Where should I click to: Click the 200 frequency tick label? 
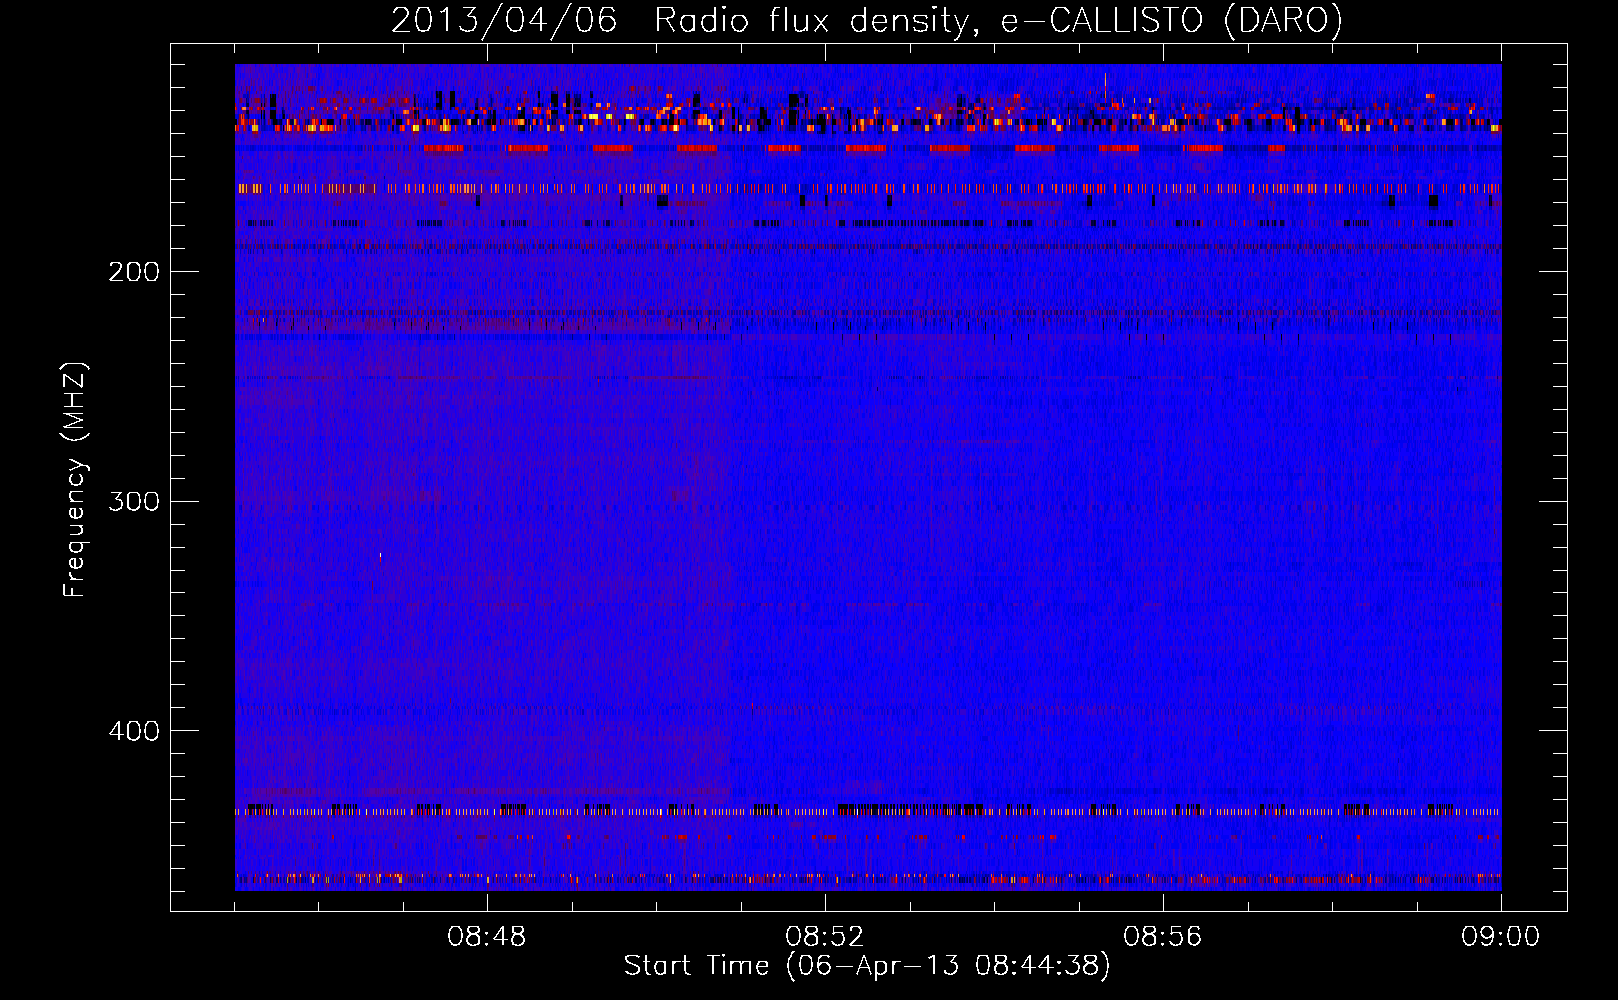(134, 272)
